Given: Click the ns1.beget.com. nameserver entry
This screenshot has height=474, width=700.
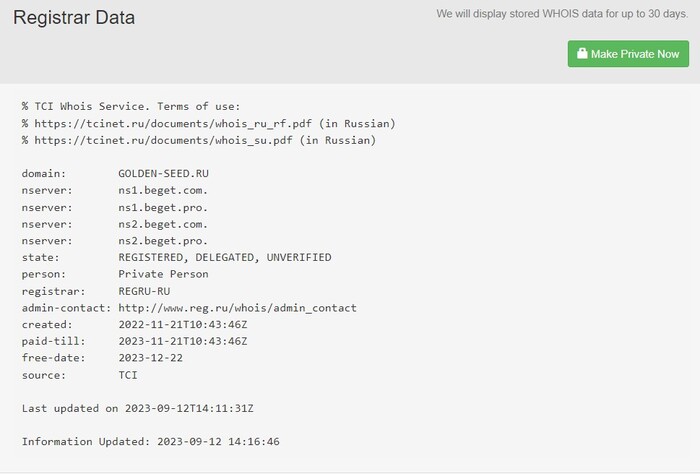Looking at the screenshot, I should pyautogui.click(x=163, y=190).
